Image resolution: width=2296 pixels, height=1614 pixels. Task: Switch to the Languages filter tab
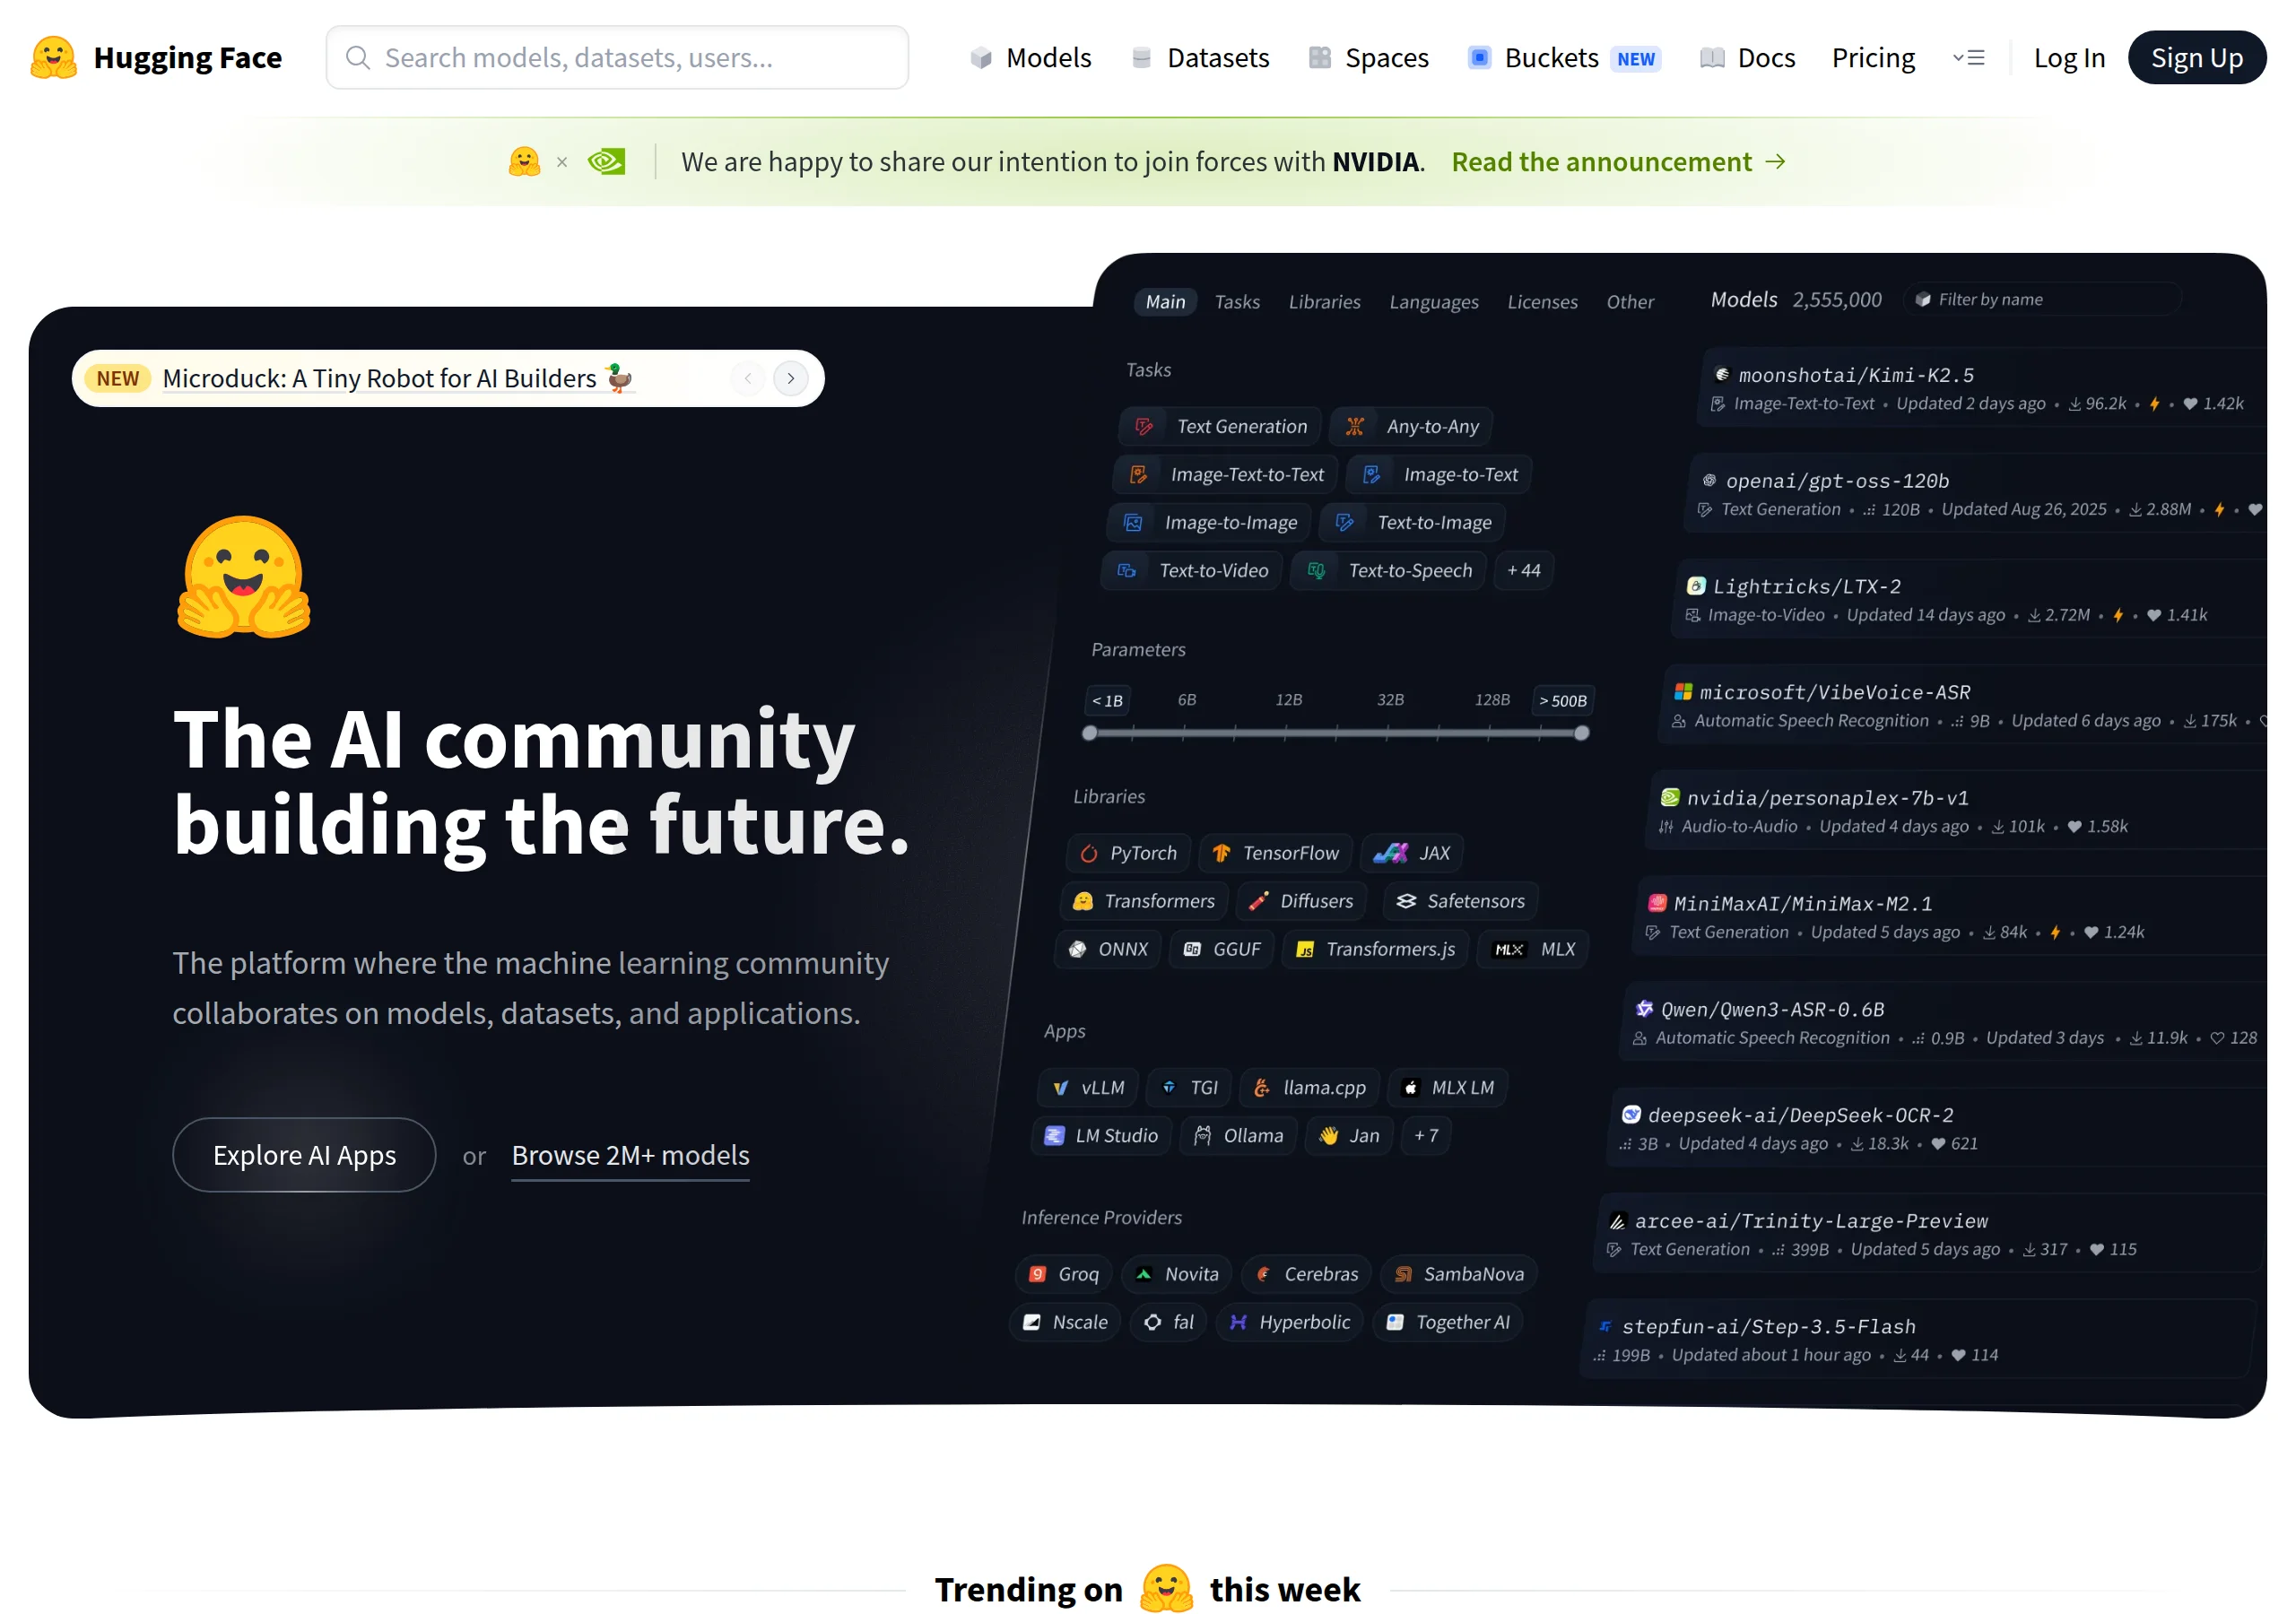click(1433, 301)
